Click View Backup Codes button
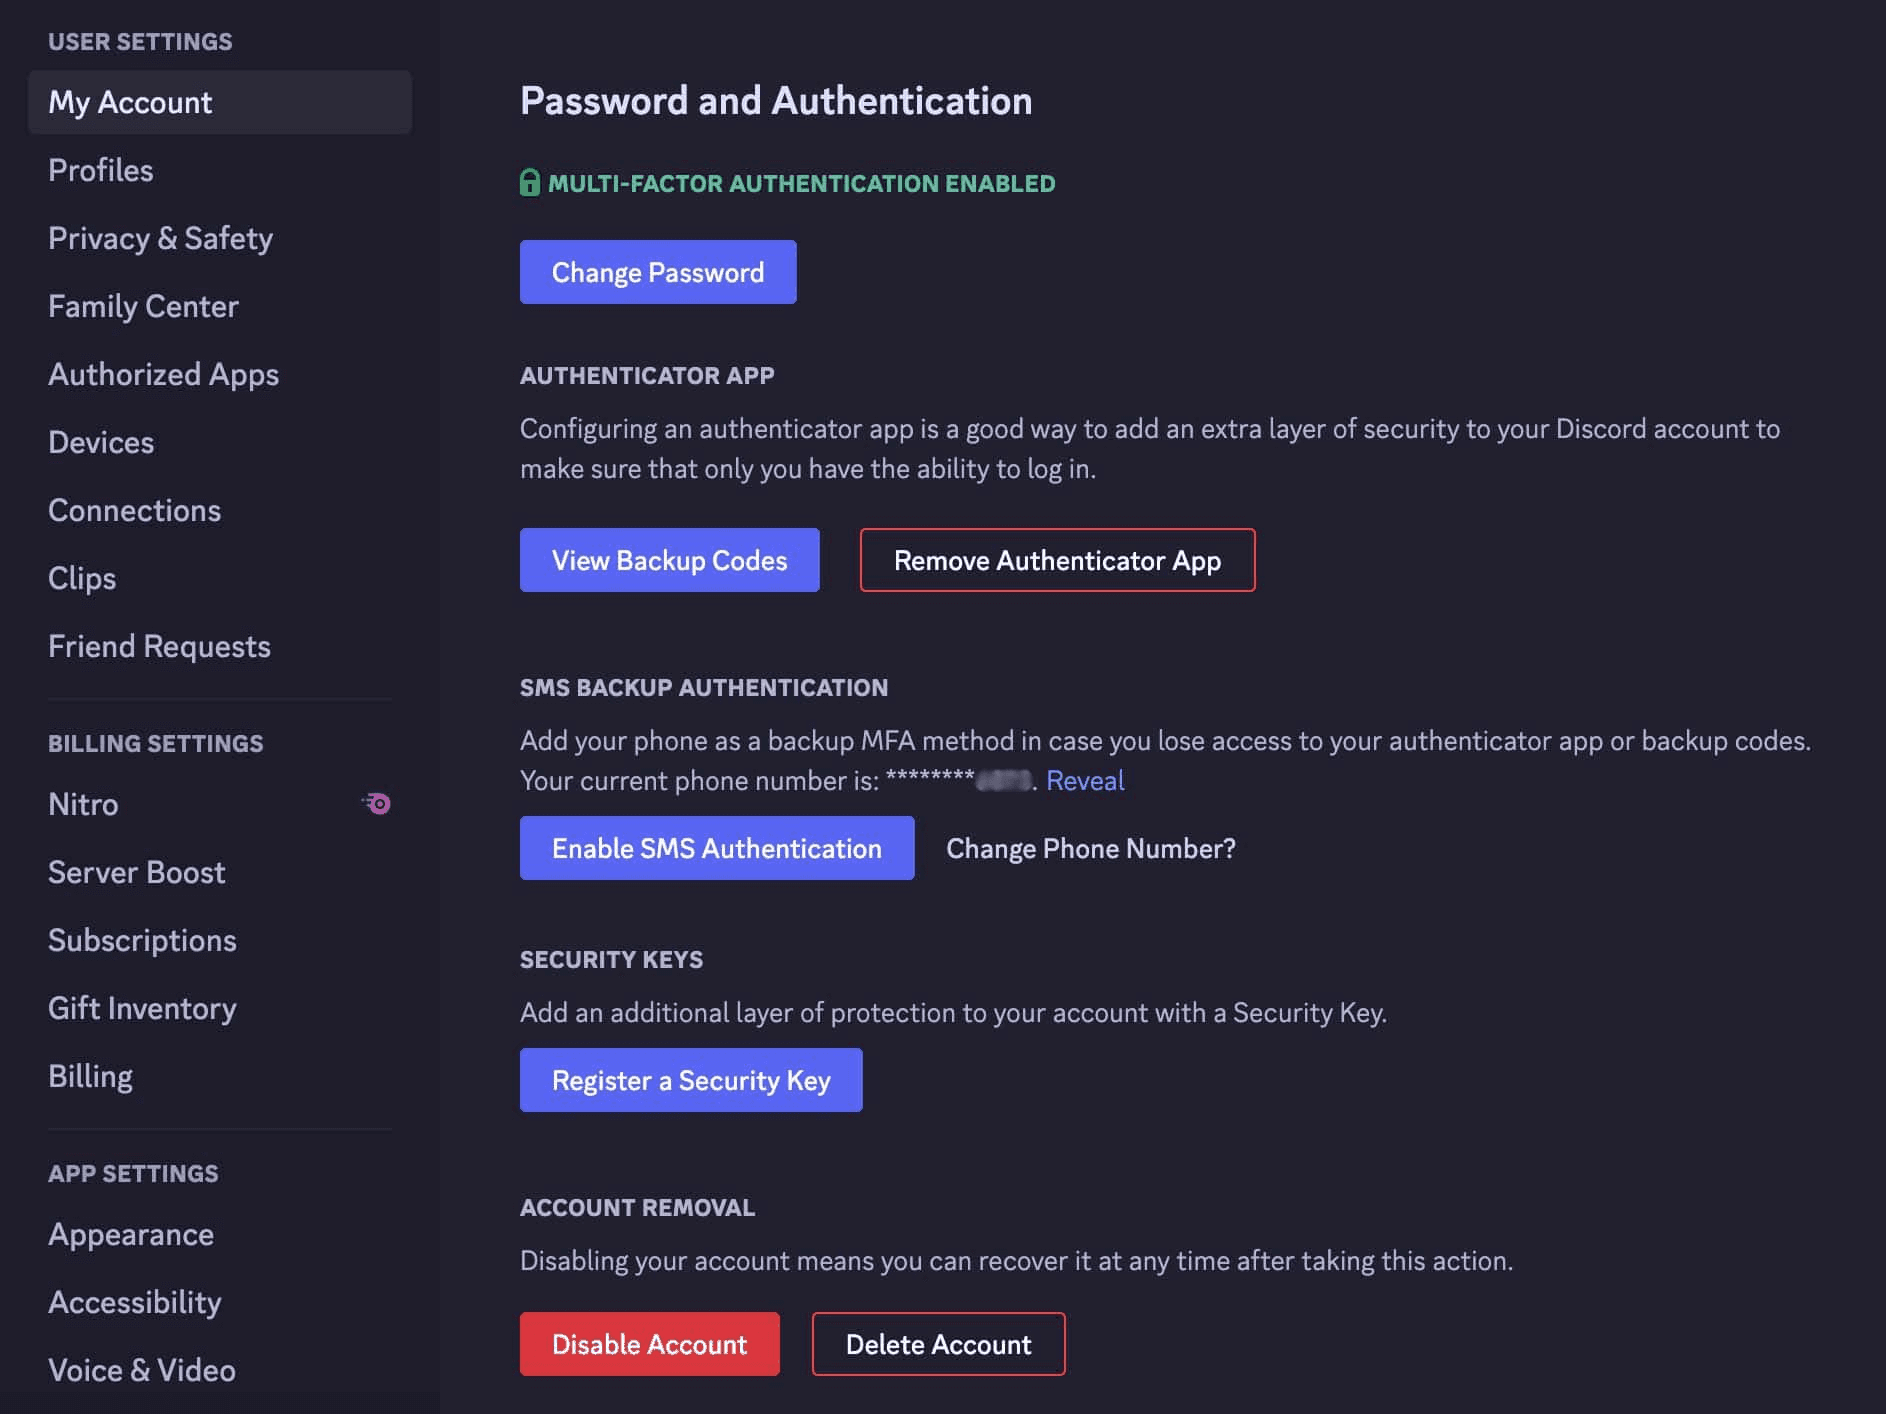Viewport: 1886px width, 1414px height. (x=669, y=560)
